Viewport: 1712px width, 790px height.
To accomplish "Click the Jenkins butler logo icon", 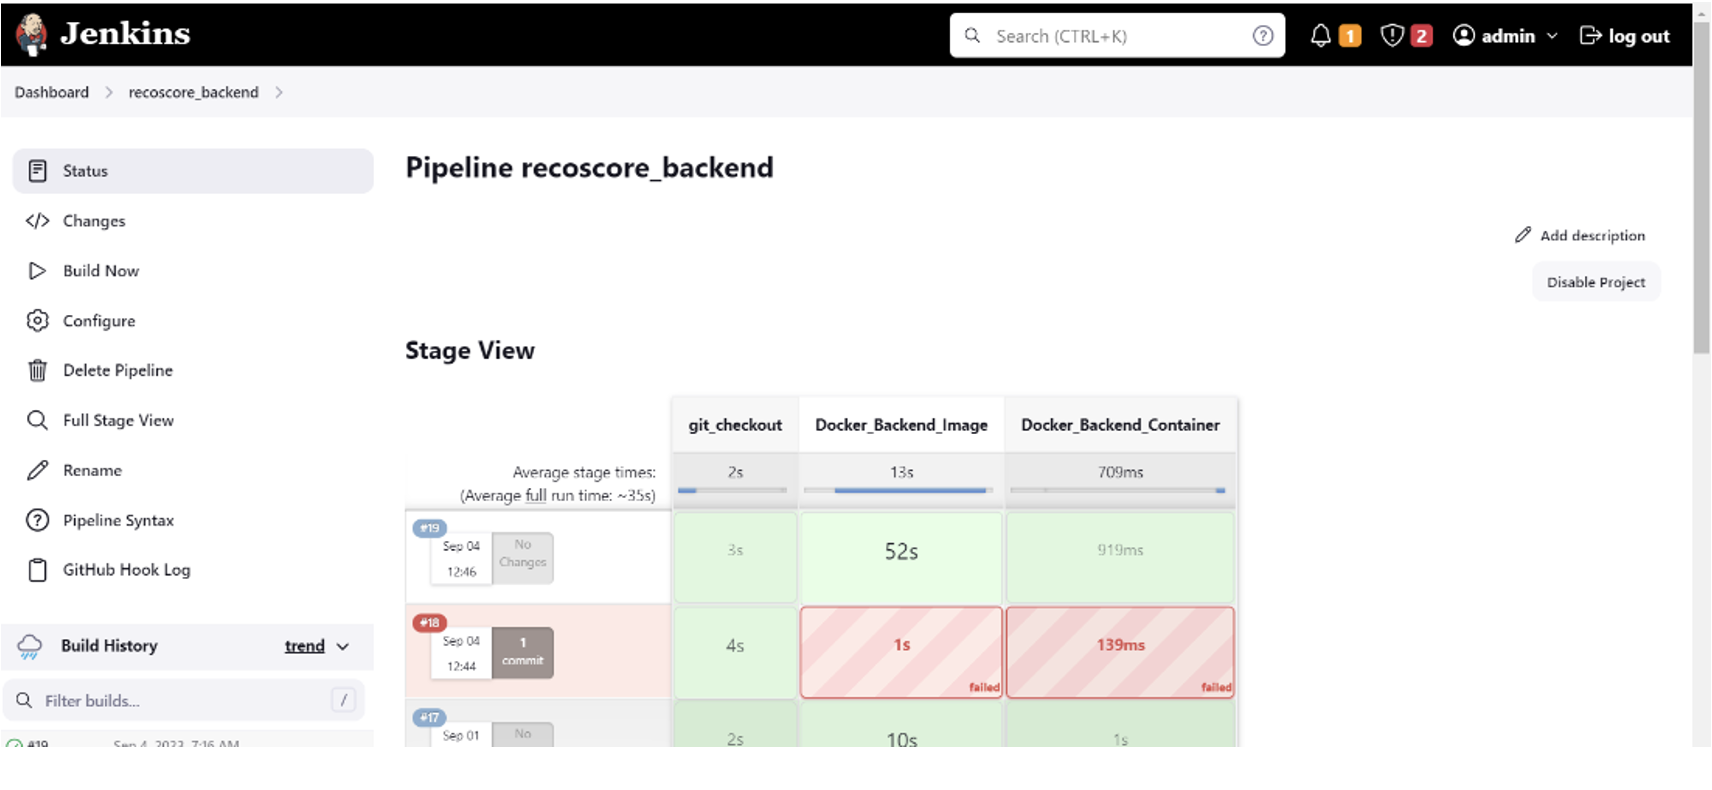I will (x=32, y=35).
